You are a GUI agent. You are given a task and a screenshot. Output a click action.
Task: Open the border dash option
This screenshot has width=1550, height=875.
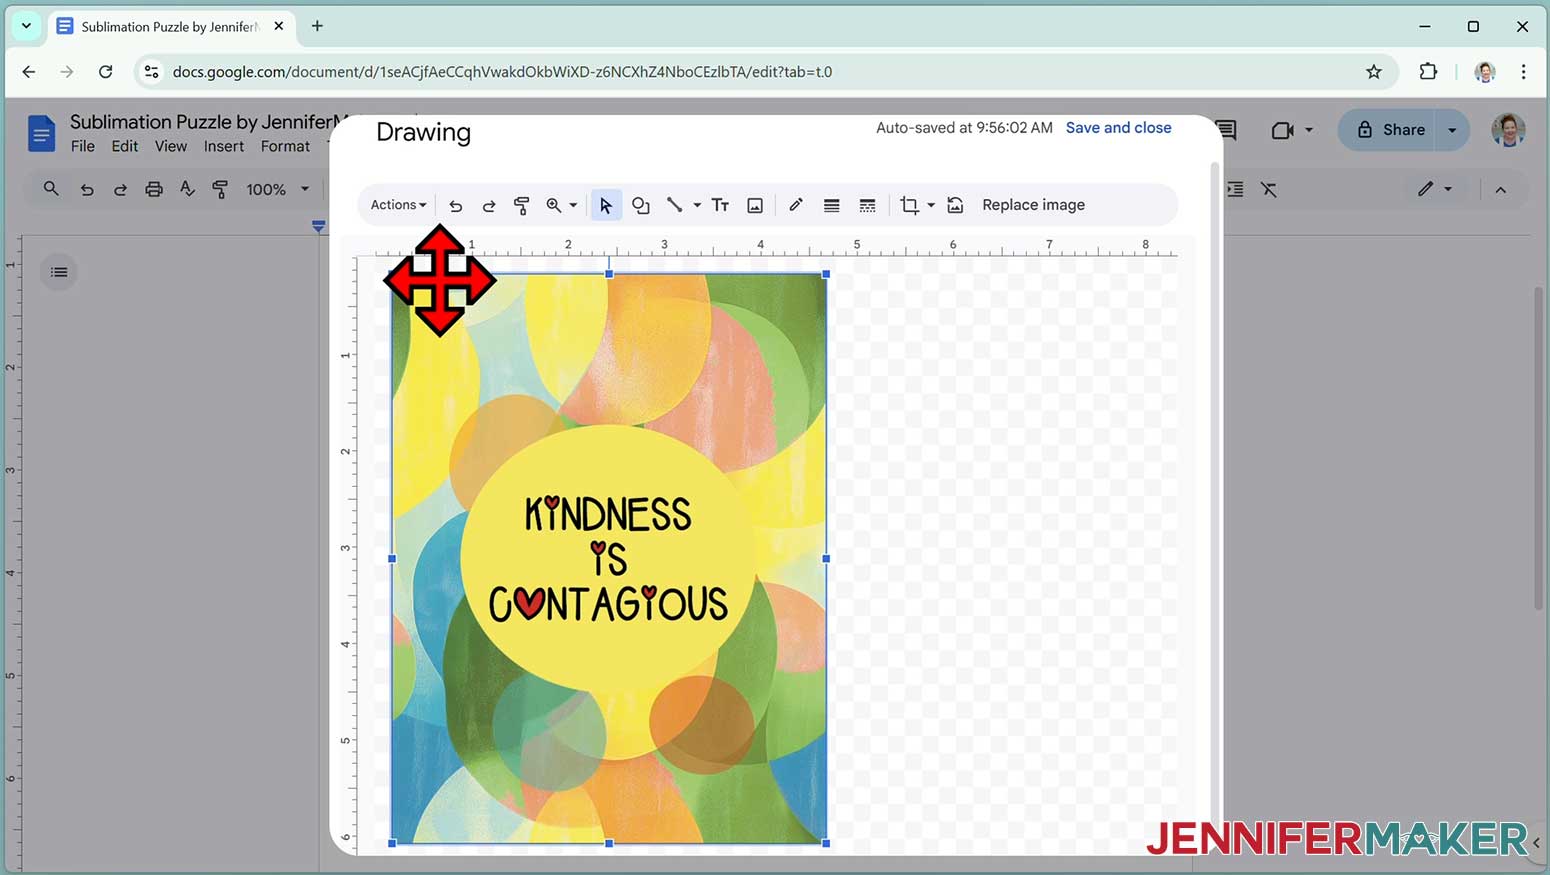(867, 205)
